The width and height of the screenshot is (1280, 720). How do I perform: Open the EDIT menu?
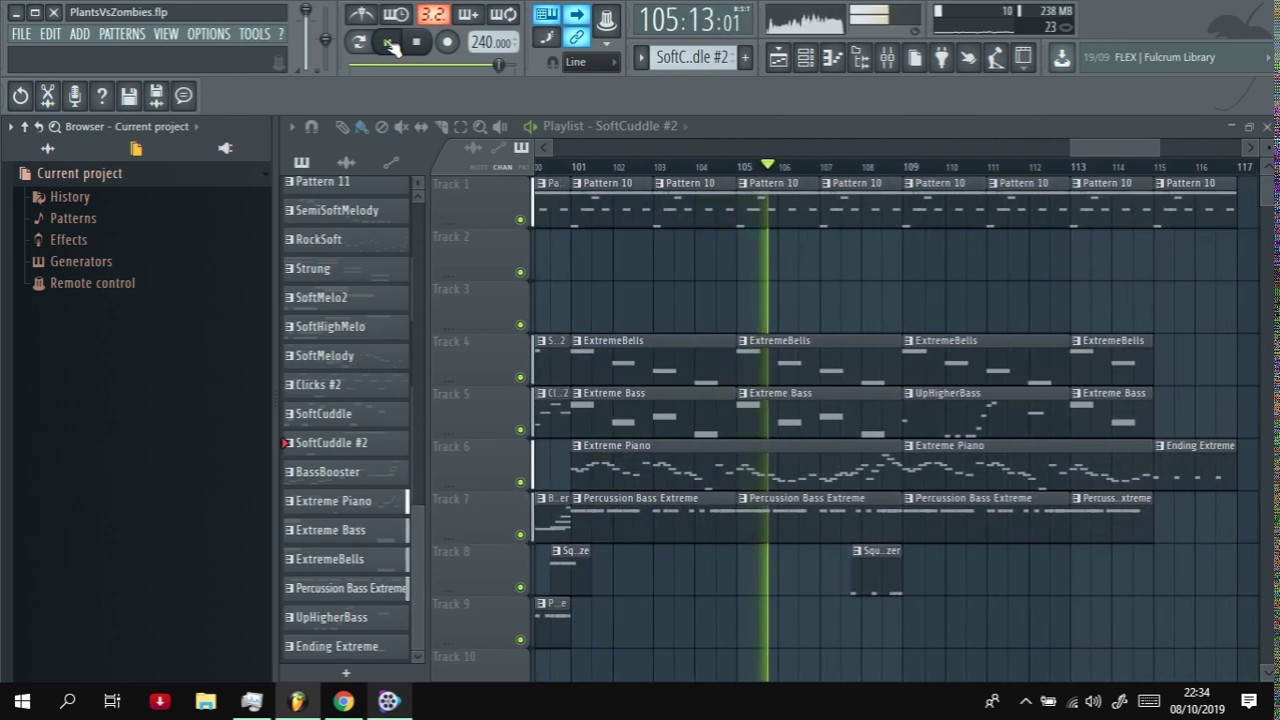click(x=51, y=34)
